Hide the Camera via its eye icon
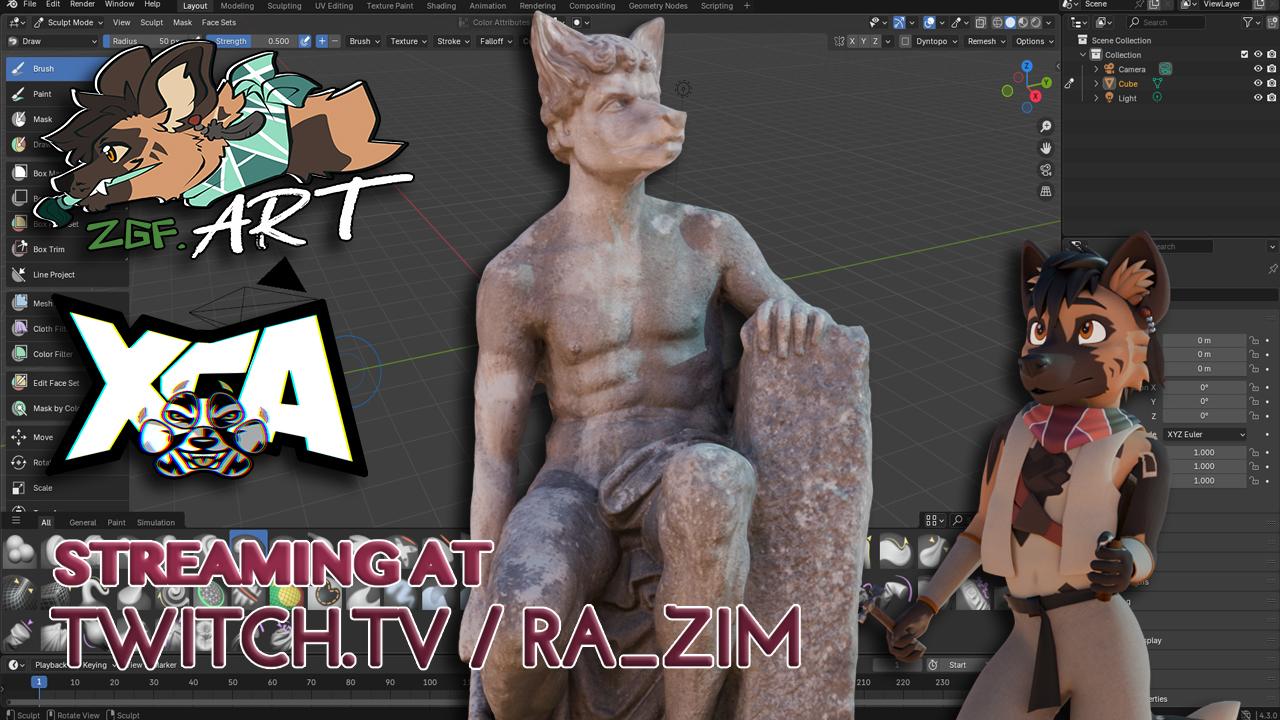This screenshot has height=720, width=1280. [1258, 69]
